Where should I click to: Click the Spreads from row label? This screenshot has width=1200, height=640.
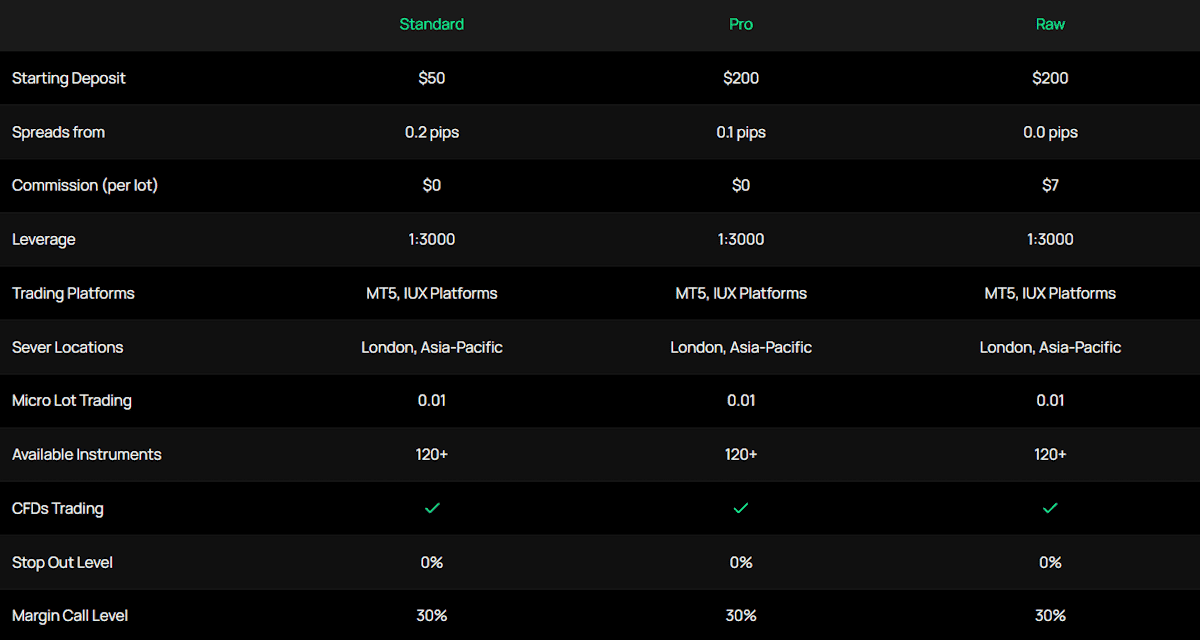(x=58, y=132)
